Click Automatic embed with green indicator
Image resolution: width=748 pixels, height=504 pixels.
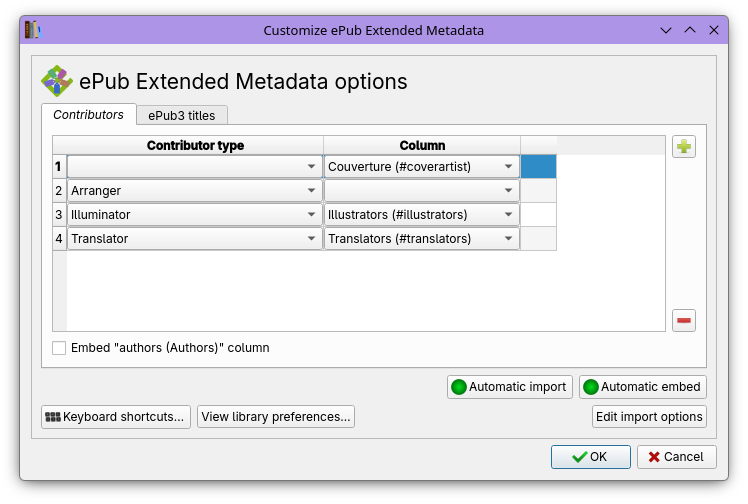[x=642, y=387]
